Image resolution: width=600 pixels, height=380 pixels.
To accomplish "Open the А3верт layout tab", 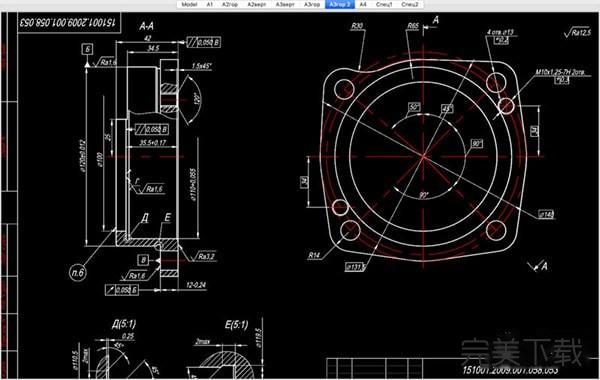I will (285, 4).
